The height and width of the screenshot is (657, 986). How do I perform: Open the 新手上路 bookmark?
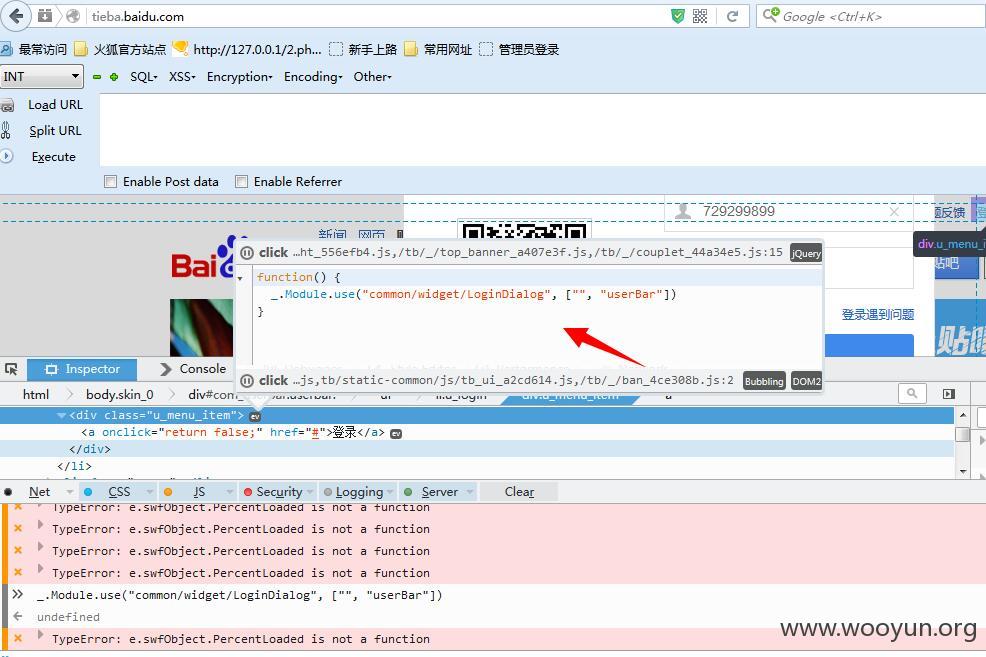[x=363, y=50]
